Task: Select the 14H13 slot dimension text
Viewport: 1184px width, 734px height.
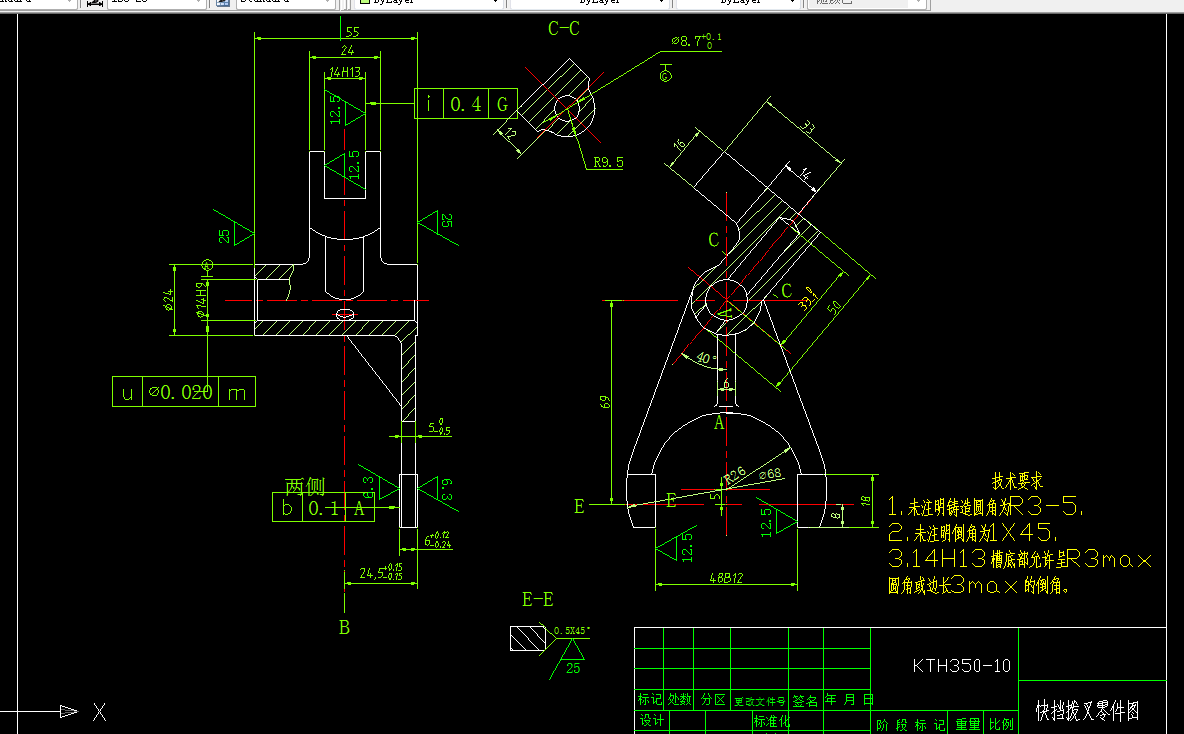Action: point(344,72)
